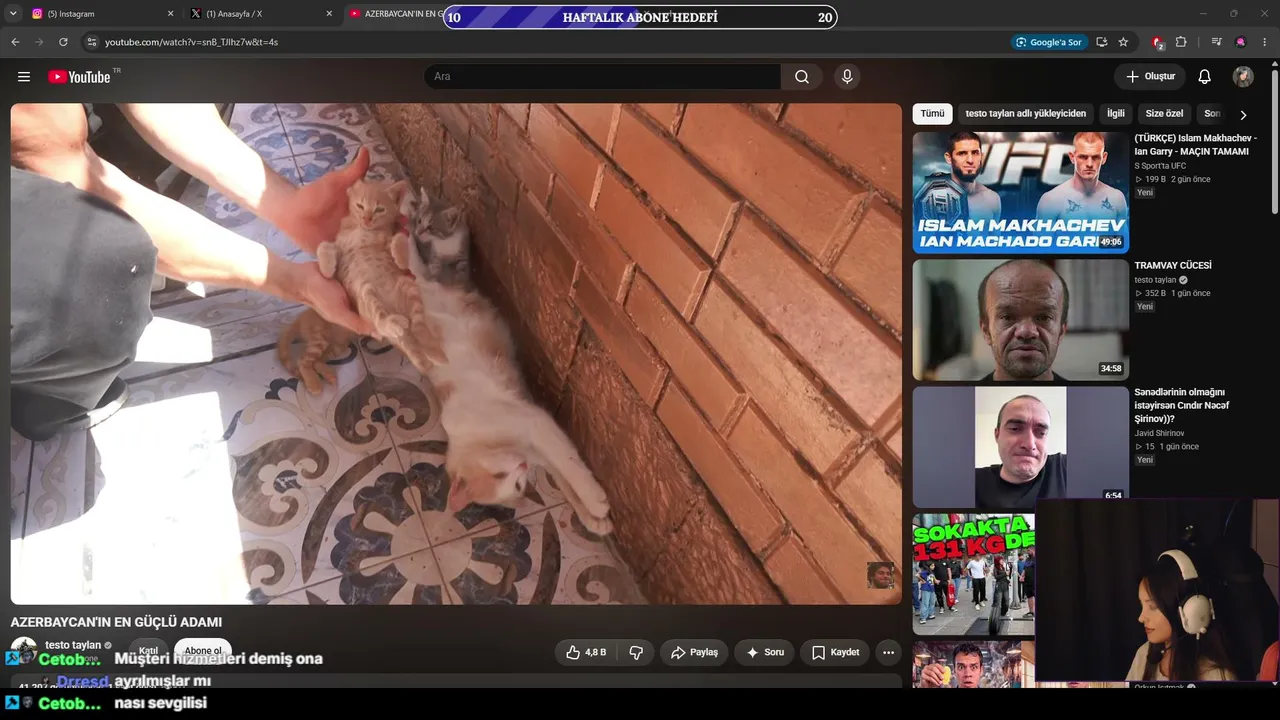Save the video with the Kaydet button
The height and width of the screenshot is (720, 1280).
(836, 652)
